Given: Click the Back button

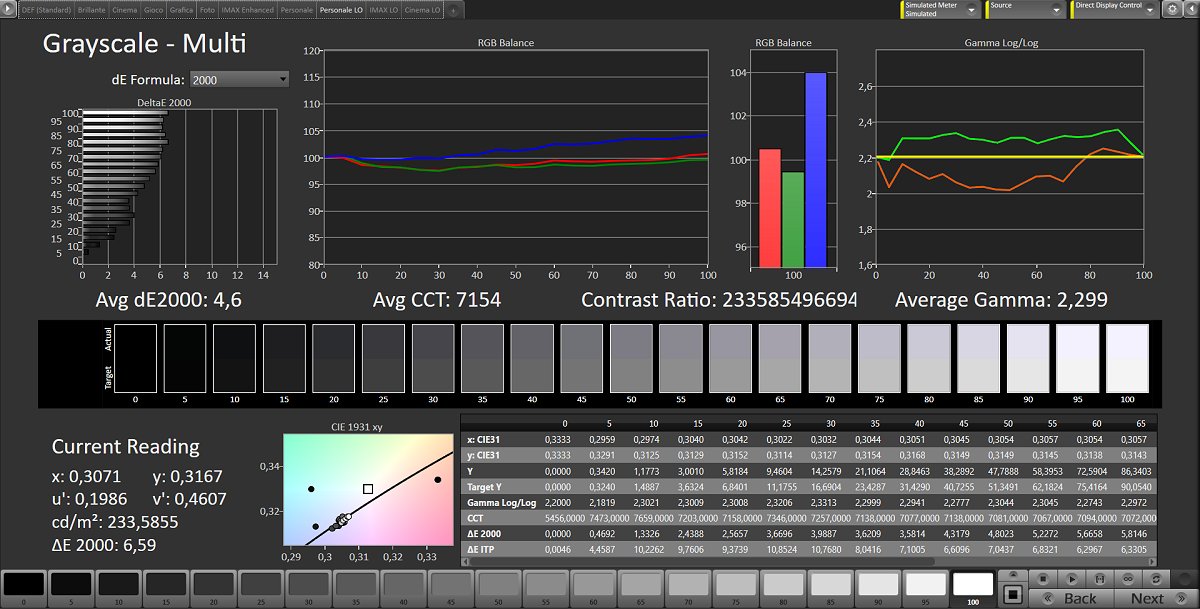Looking at the screenshot, I should (x=1070, y=598).
